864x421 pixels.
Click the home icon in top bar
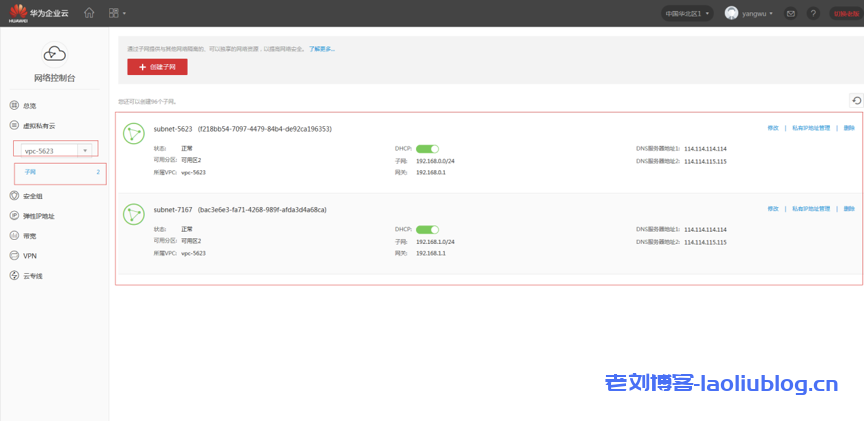pos(89,13)
